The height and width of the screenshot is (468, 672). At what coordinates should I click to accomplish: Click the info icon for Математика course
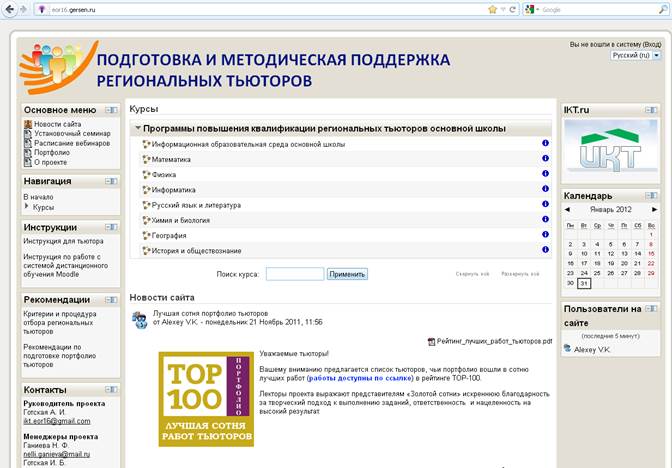(x=545, y=159)
